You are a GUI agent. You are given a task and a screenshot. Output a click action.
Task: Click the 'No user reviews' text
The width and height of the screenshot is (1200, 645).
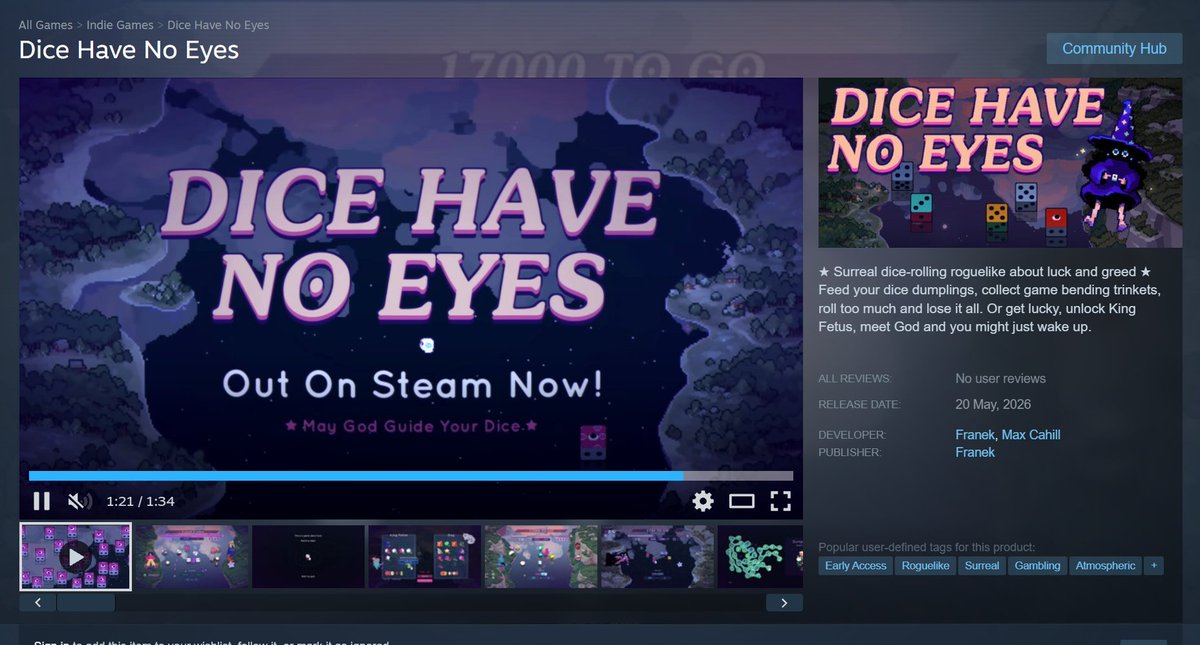pos(1000,379)
